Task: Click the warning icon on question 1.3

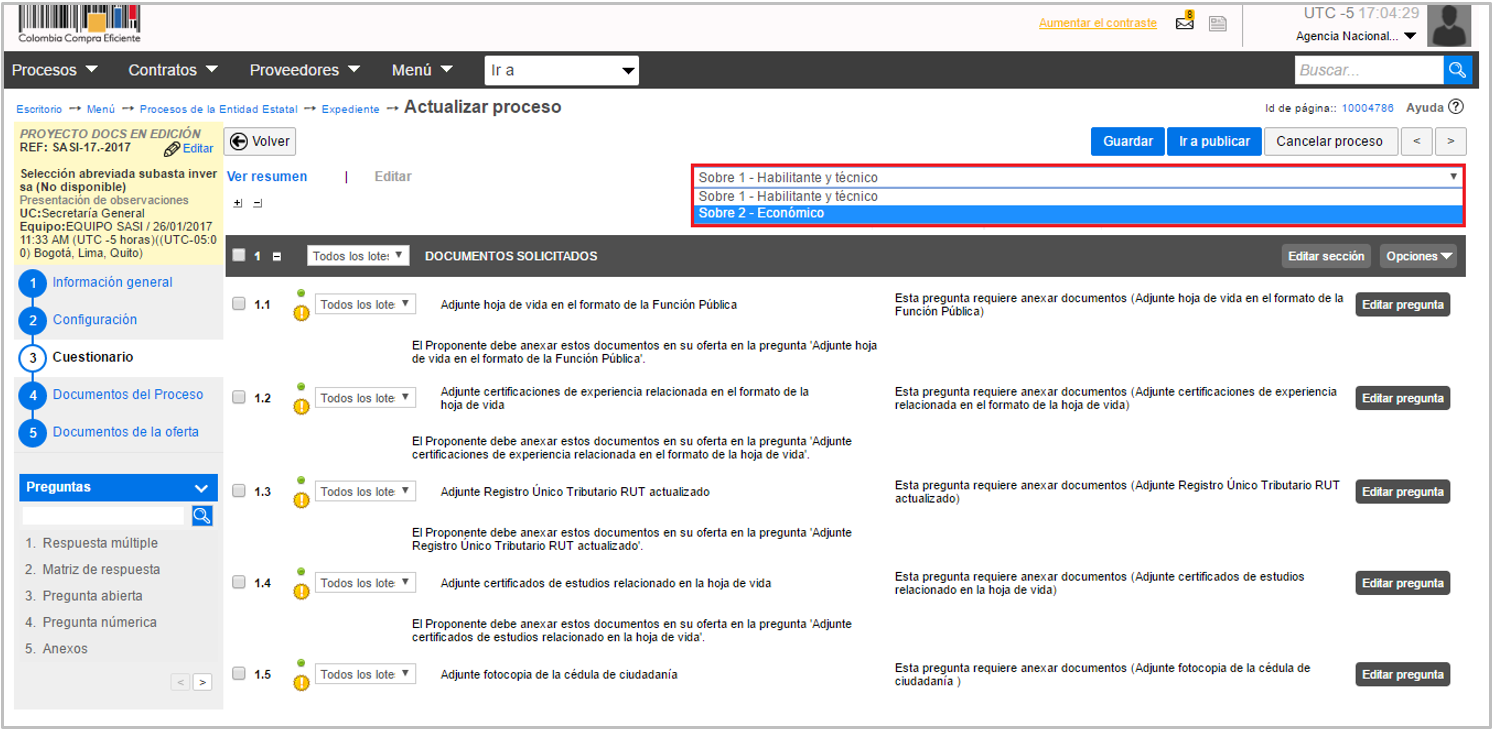Action: click(301, 500)
